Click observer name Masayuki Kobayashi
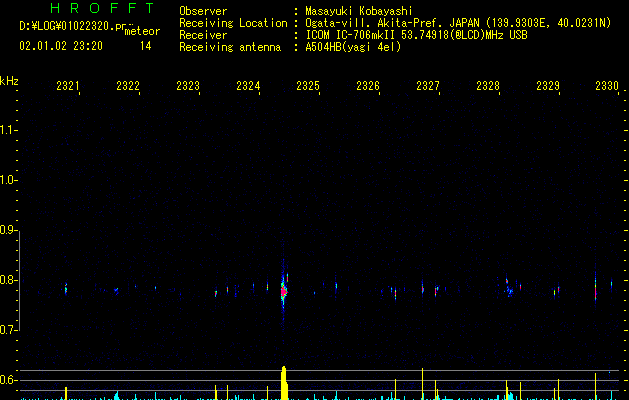 point(358,11)
